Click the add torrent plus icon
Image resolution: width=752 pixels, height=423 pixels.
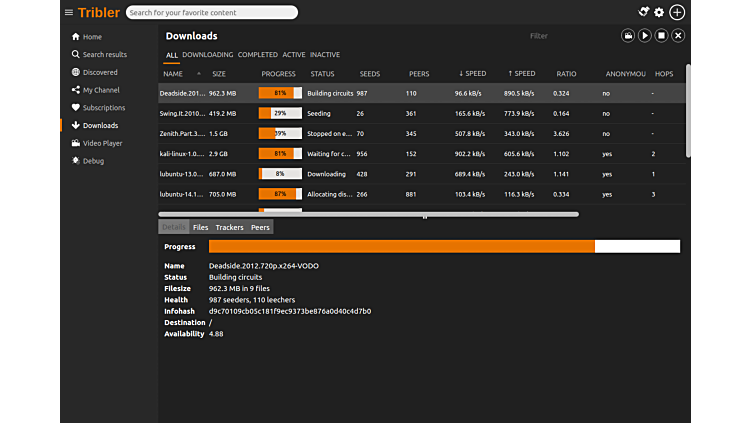[x=677, y=12]
